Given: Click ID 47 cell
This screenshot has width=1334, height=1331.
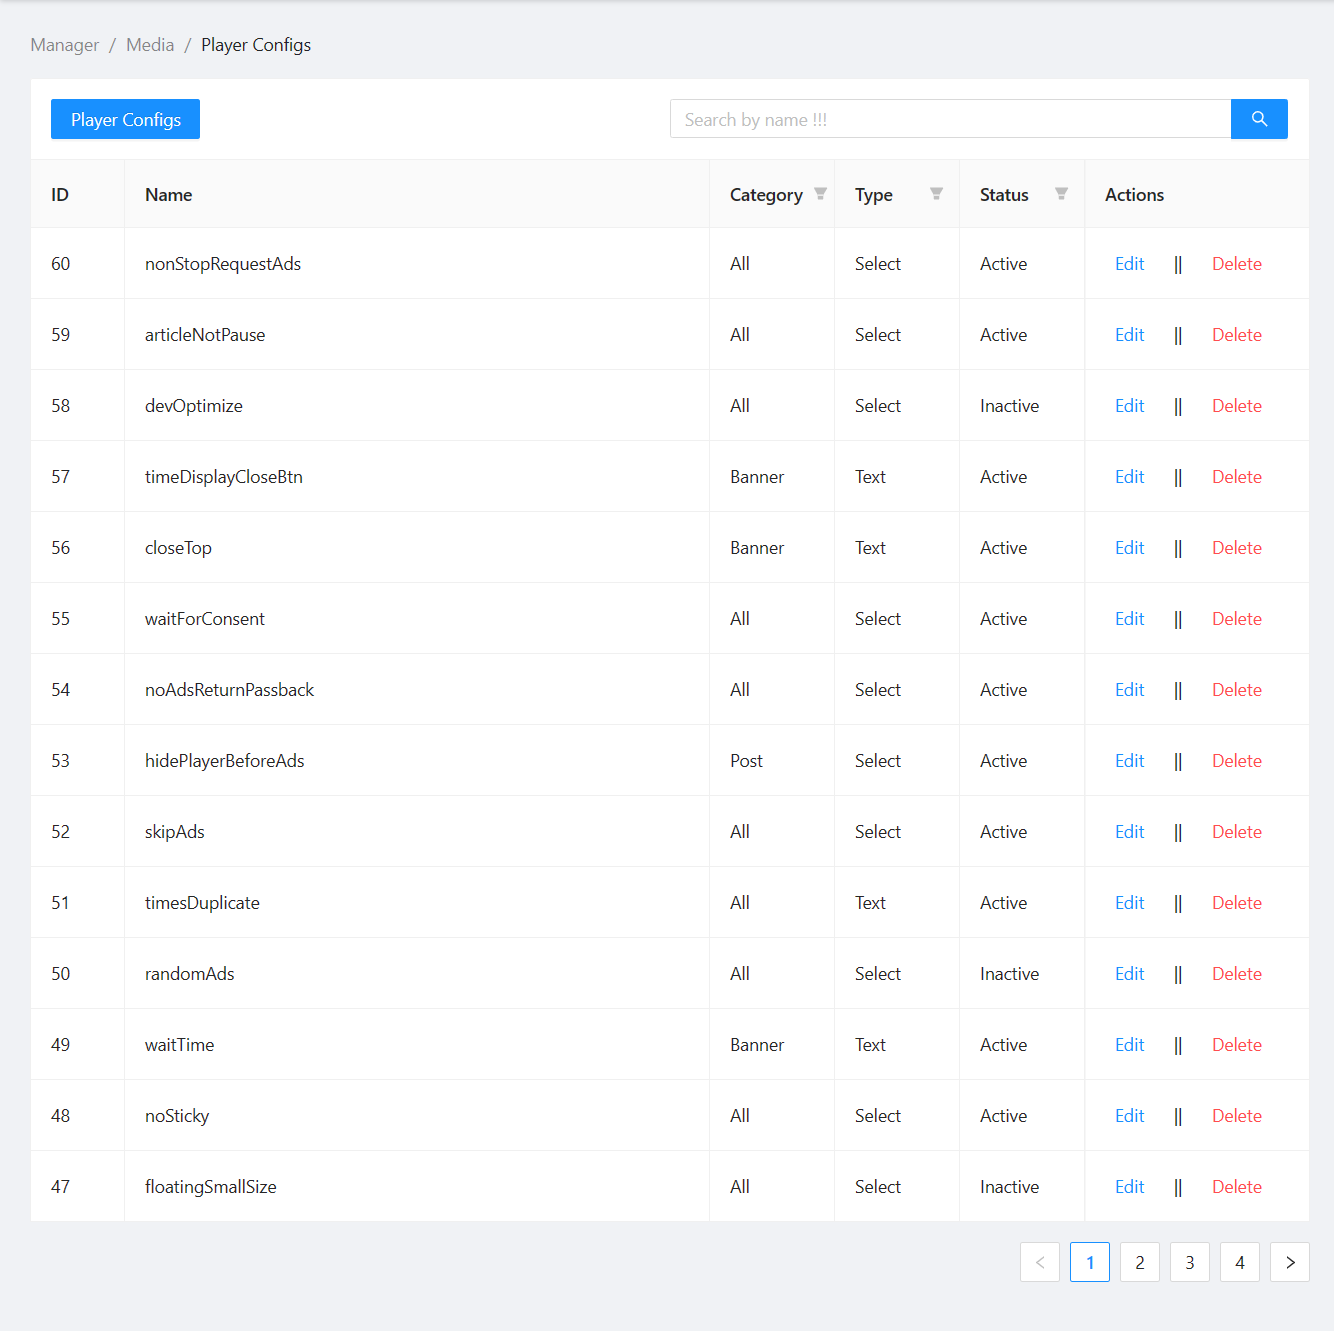Looking at the screenshot, I should pyautogui.click(x=78, y=1187).
